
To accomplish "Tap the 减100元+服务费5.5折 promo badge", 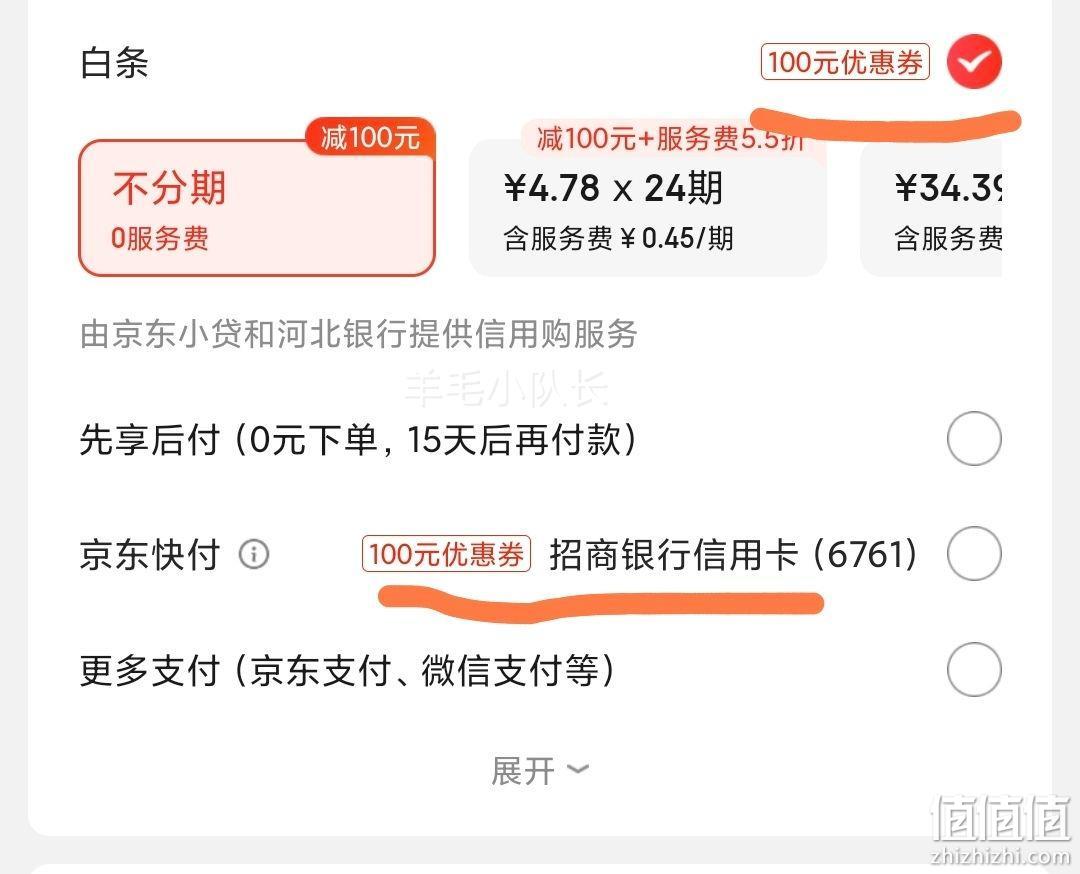I will pos(669,138).
